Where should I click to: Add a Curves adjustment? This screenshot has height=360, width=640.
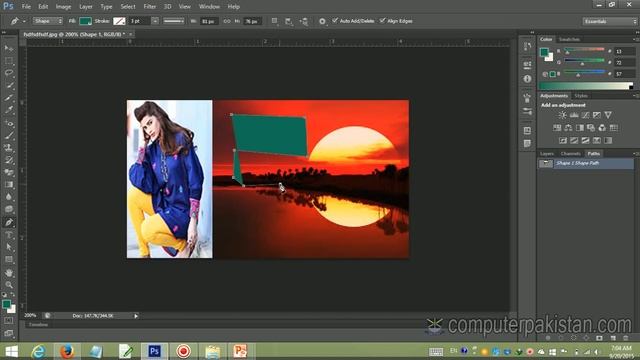585,115
